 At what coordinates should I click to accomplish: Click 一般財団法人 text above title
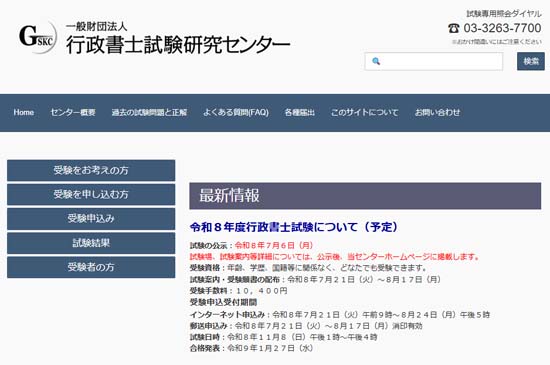click(x=96, y=26)
